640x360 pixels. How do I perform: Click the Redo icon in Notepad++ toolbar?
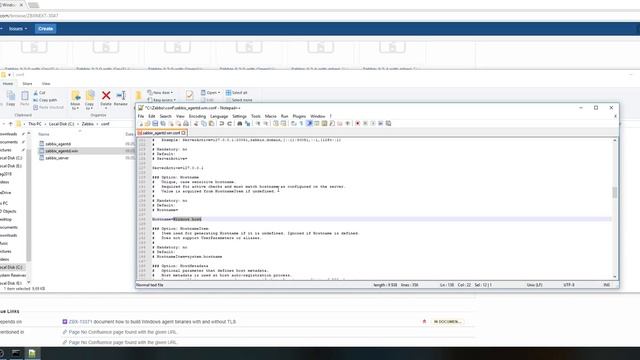[229, 123]
